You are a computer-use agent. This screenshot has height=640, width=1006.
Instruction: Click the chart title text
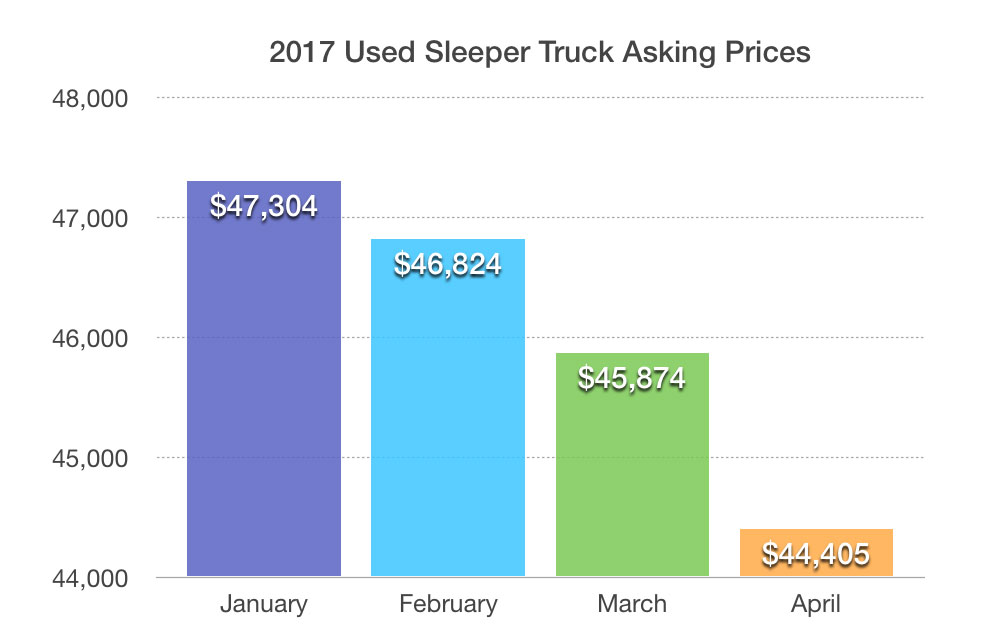540,53
